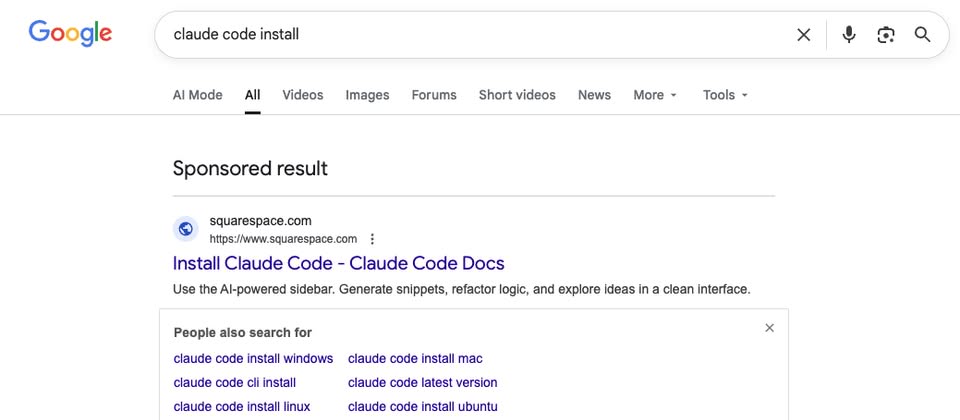
Task: Click the Google logo
Action: [70, 33]
